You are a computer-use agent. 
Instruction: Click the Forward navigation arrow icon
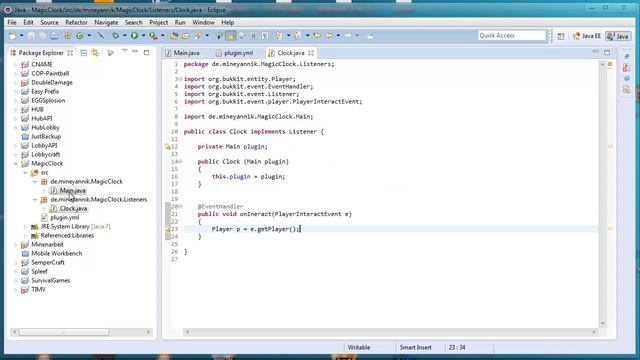(x=348, y=36)
